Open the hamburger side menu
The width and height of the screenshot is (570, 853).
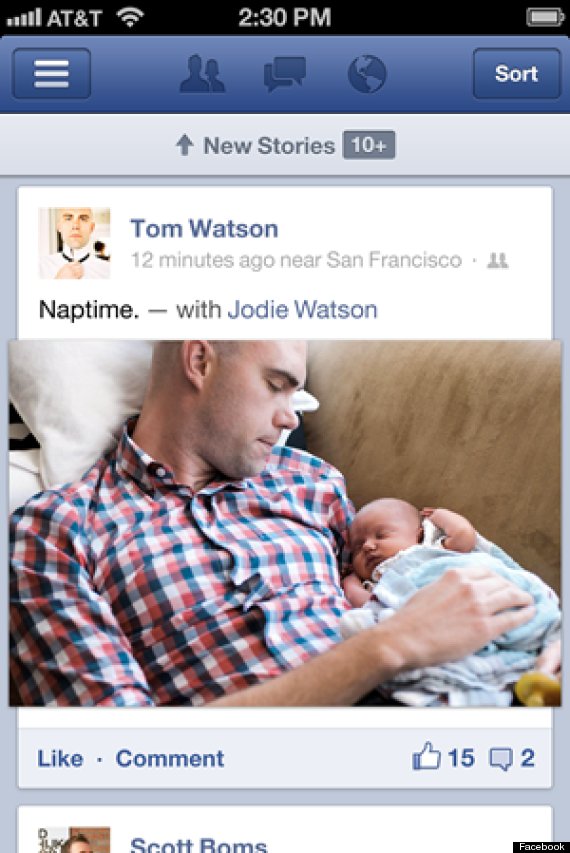point(52,73)
